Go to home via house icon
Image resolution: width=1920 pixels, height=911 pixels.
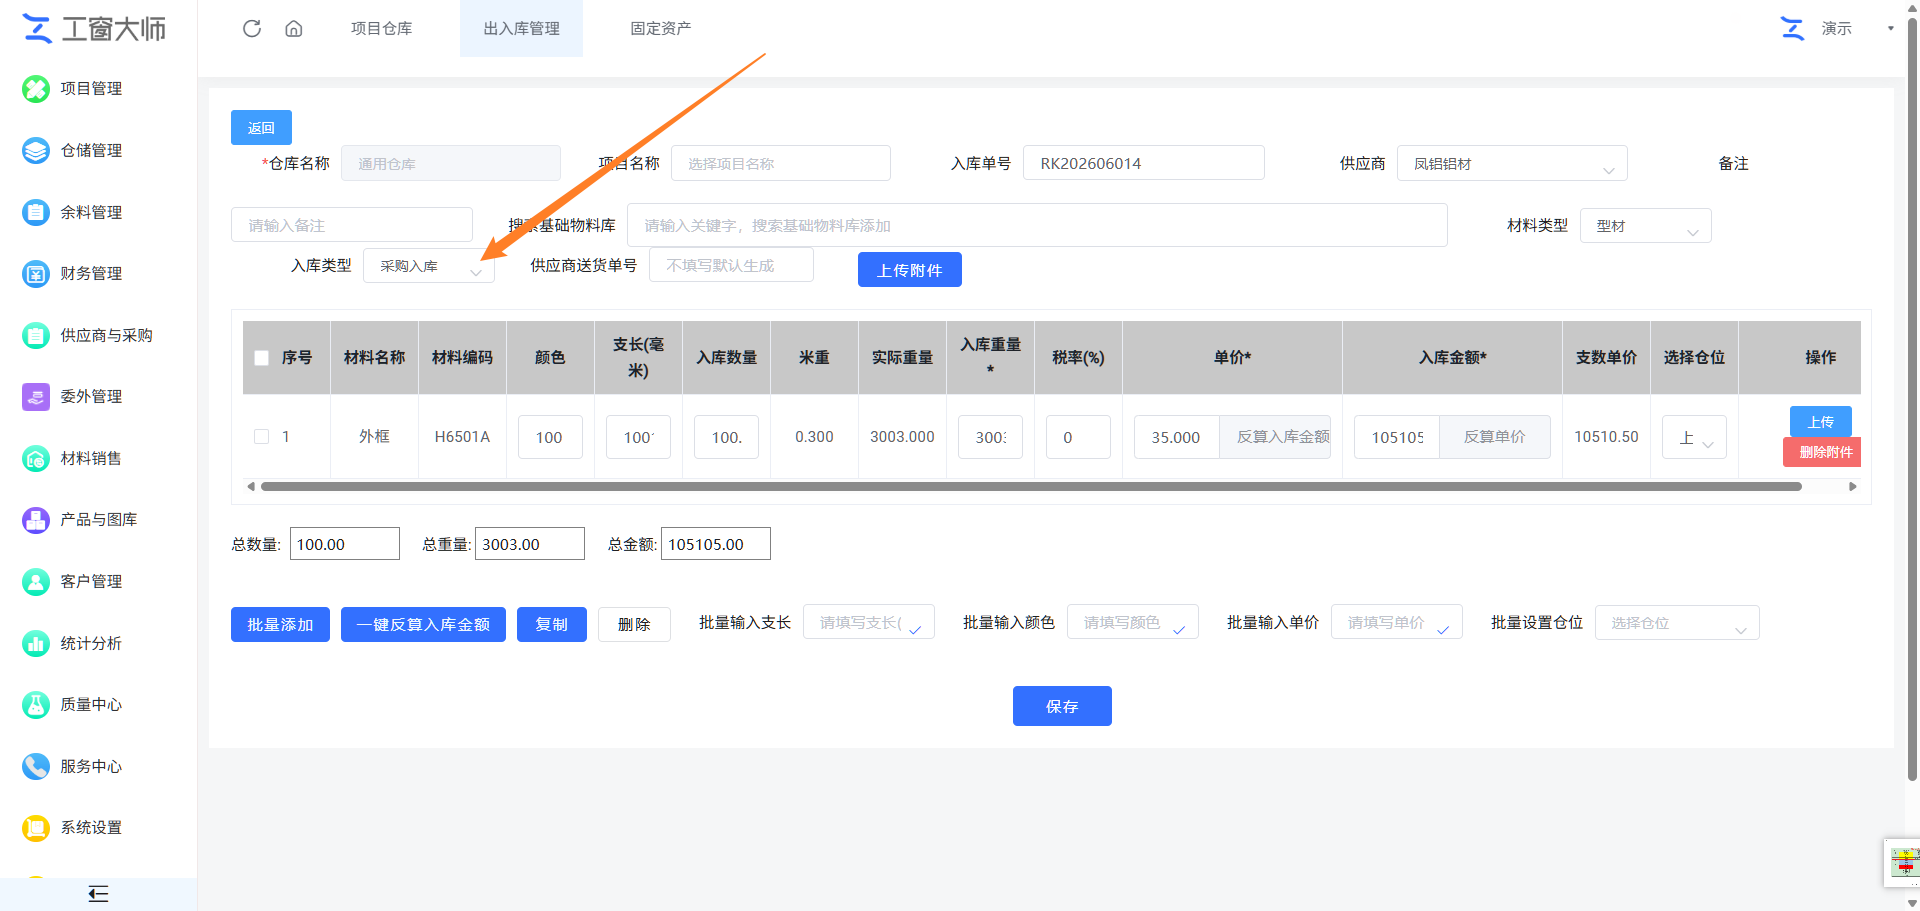(x=293, y=28)
